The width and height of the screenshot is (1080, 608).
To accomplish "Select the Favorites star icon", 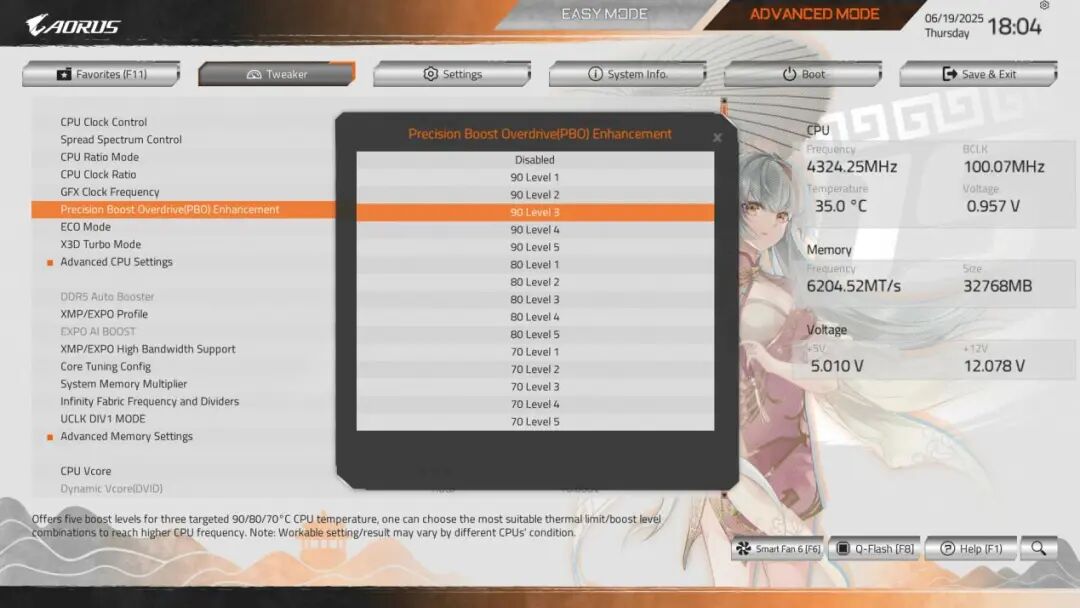I will tap(62, 73).
